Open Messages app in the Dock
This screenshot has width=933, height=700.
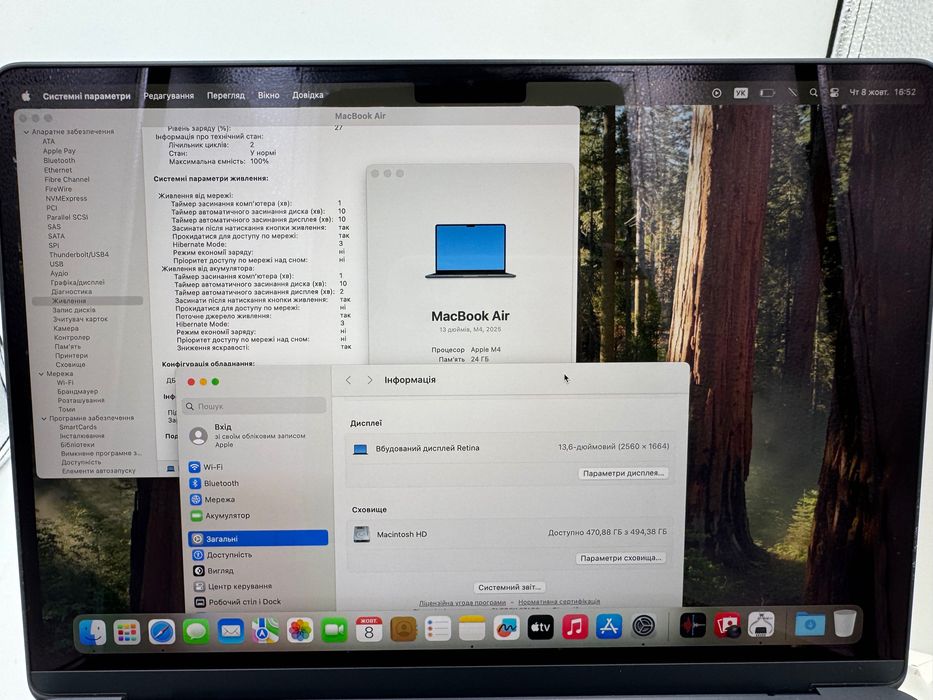coord(196,631)
